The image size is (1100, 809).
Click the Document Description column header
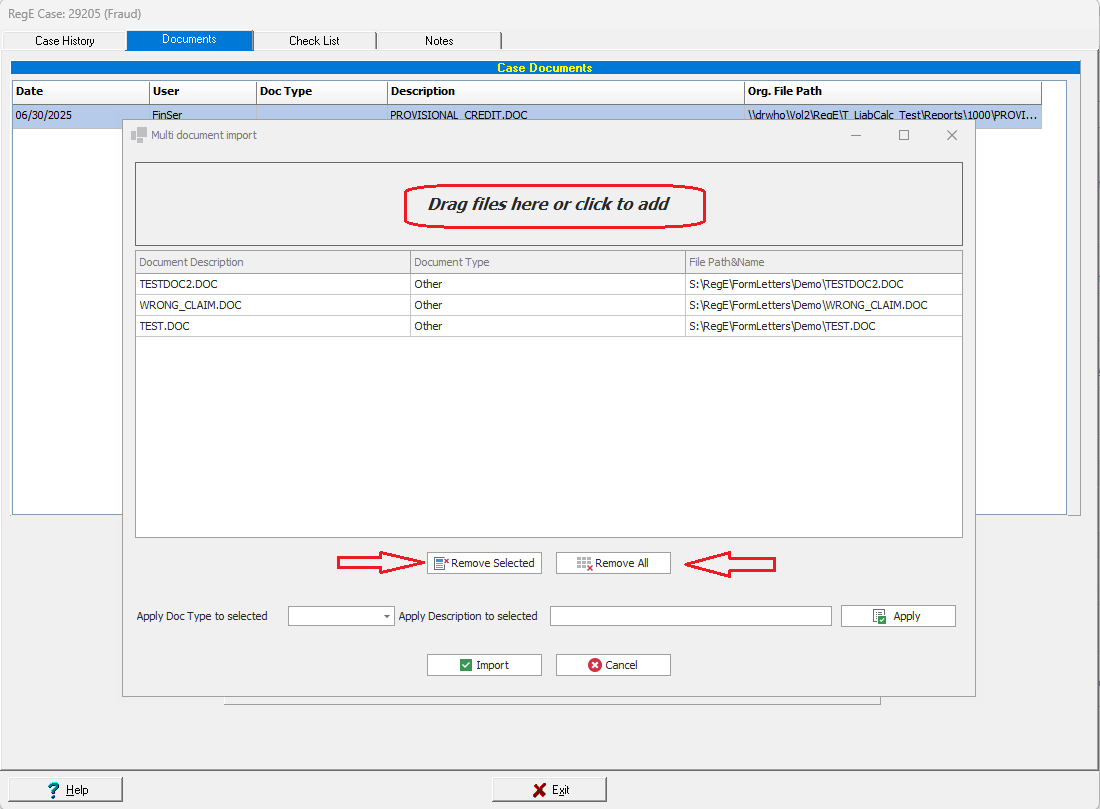[x=272, y=262]
